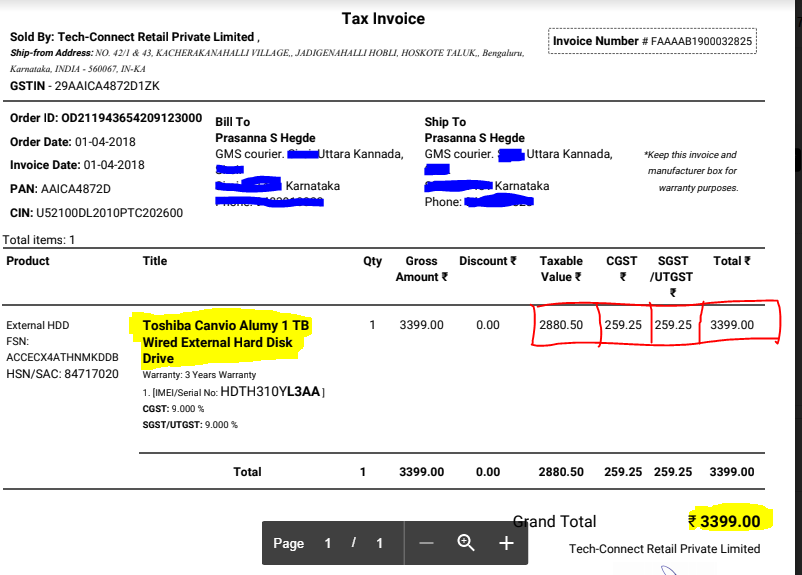Click the current page number field

327,543
